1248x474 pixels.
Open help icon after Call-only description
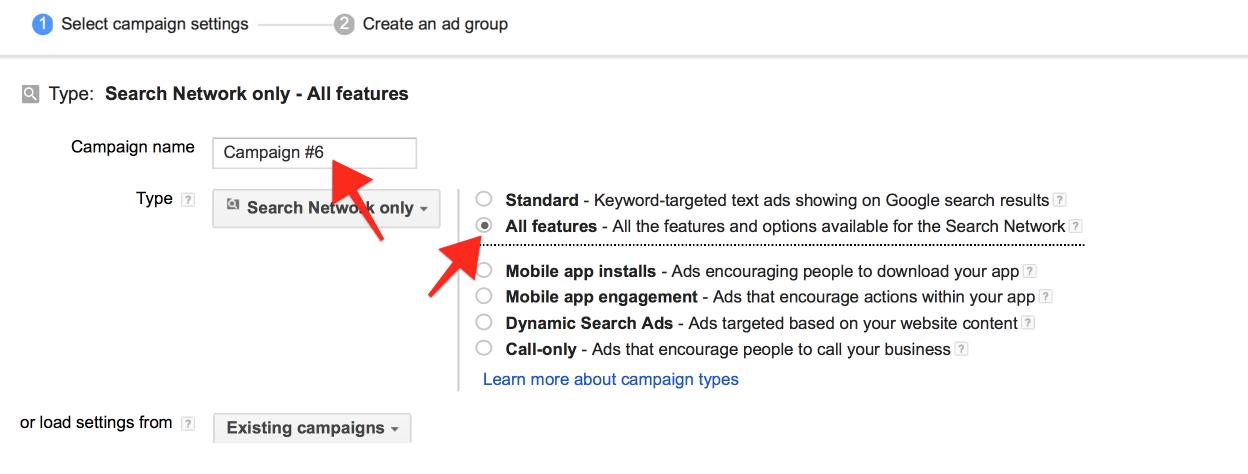tap(961, 350)
